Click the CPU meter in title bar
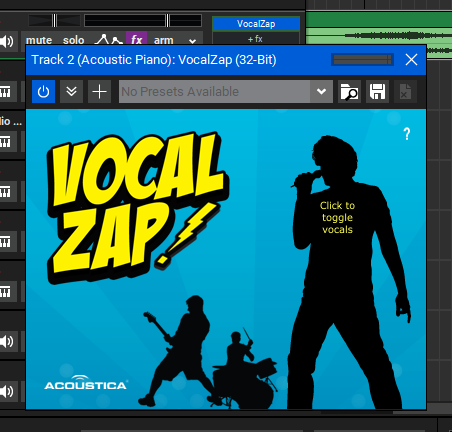The height and width of the screenshot is (432, 452). [362, 60]
